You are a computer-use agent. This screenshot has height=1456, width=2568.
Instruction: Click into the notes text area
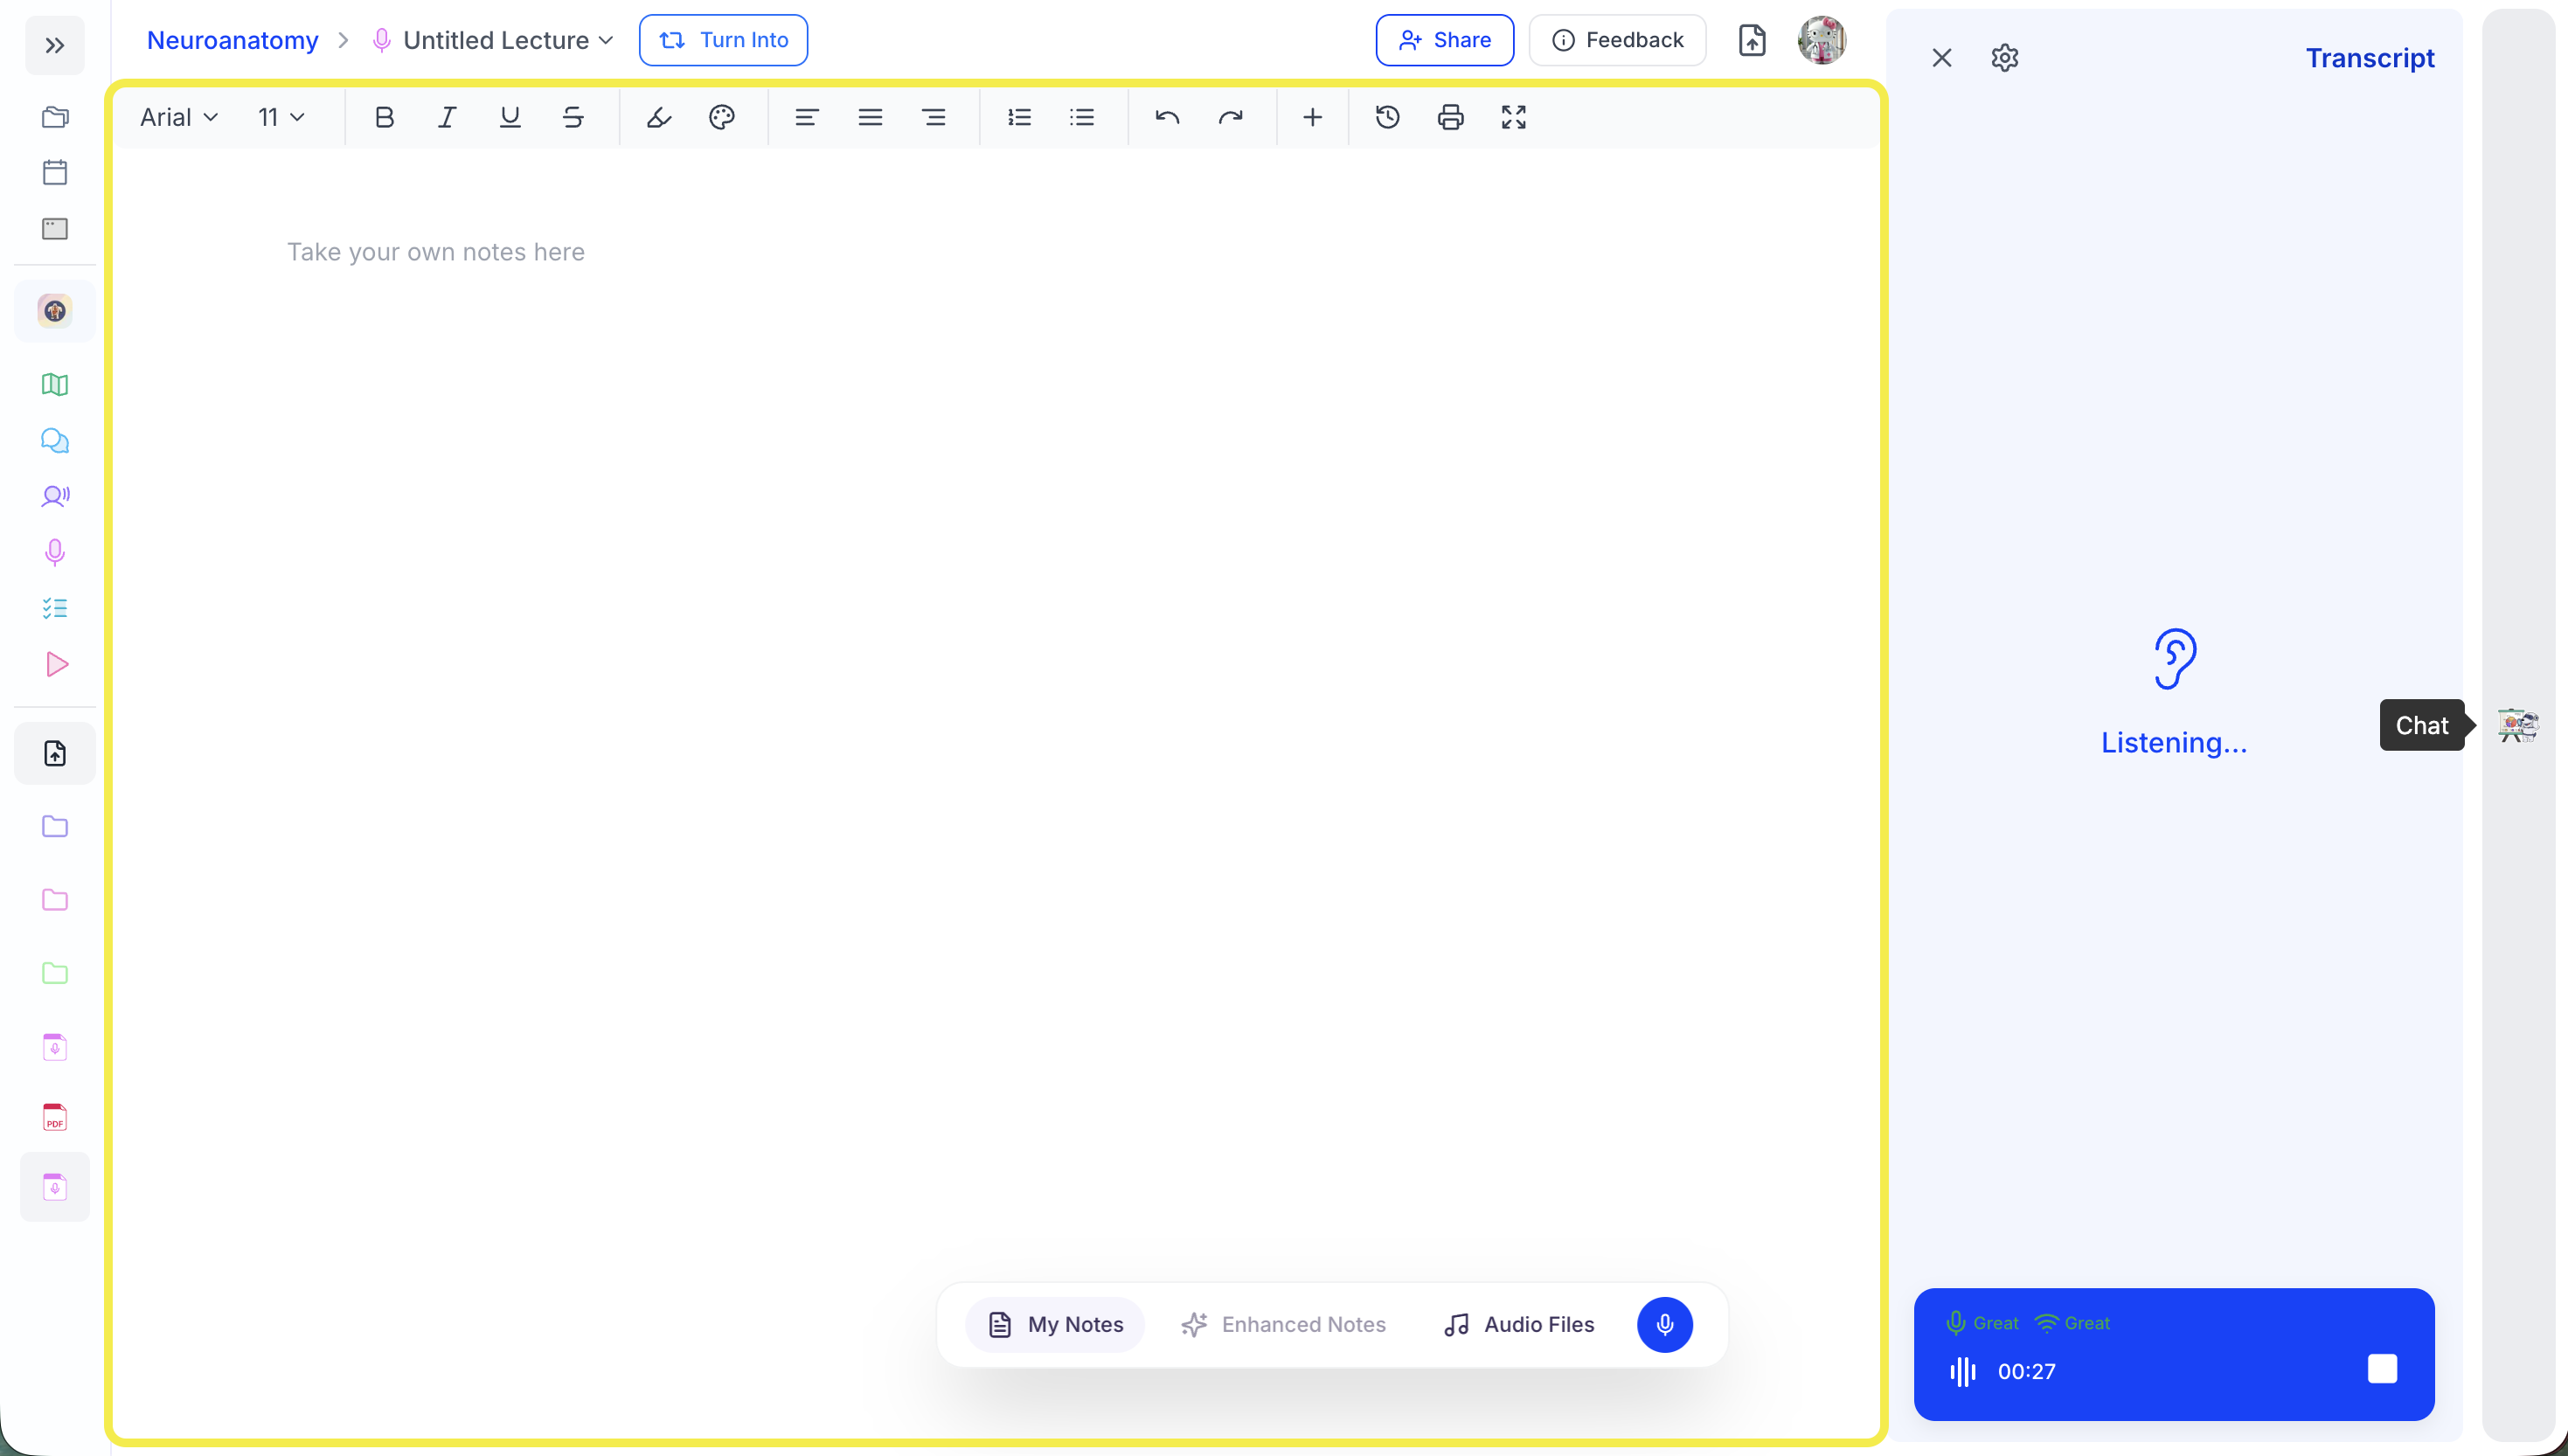[x=436, y=252]
